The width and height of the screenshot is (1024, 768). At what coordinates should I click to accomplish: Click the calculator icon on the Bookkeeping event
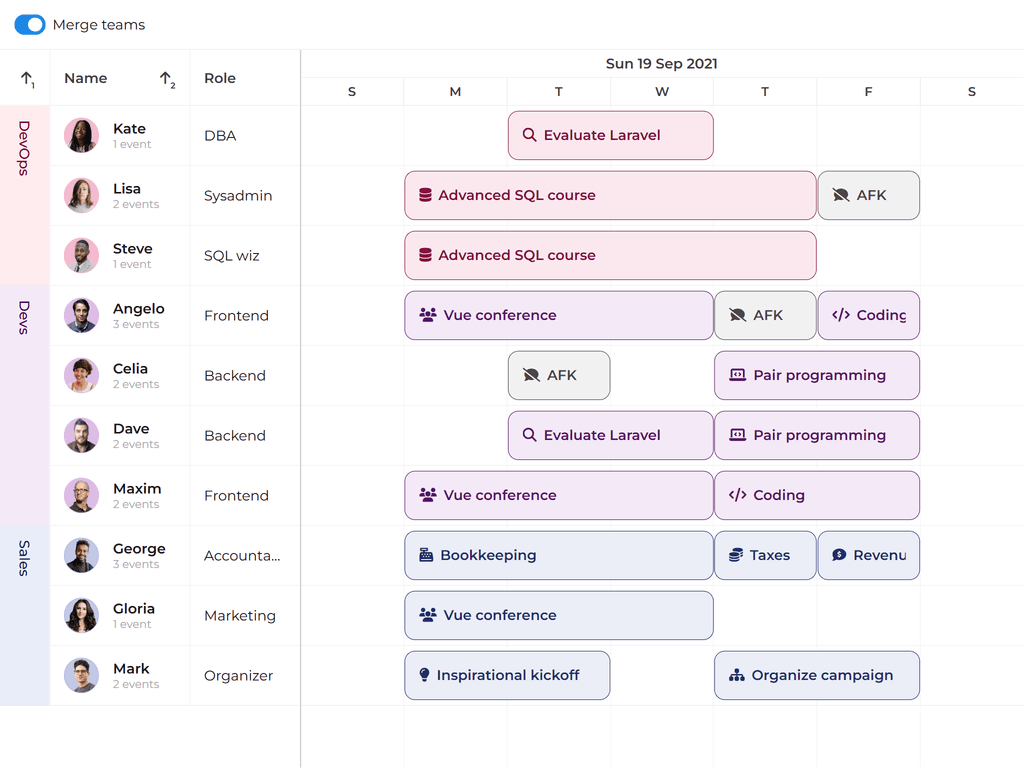coord(426,555)
